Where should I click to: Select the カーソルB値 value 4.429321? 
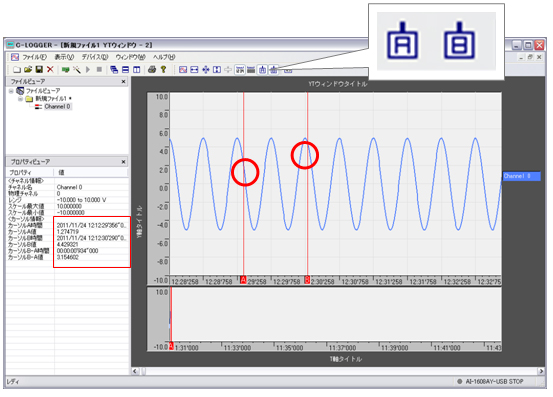67,244
